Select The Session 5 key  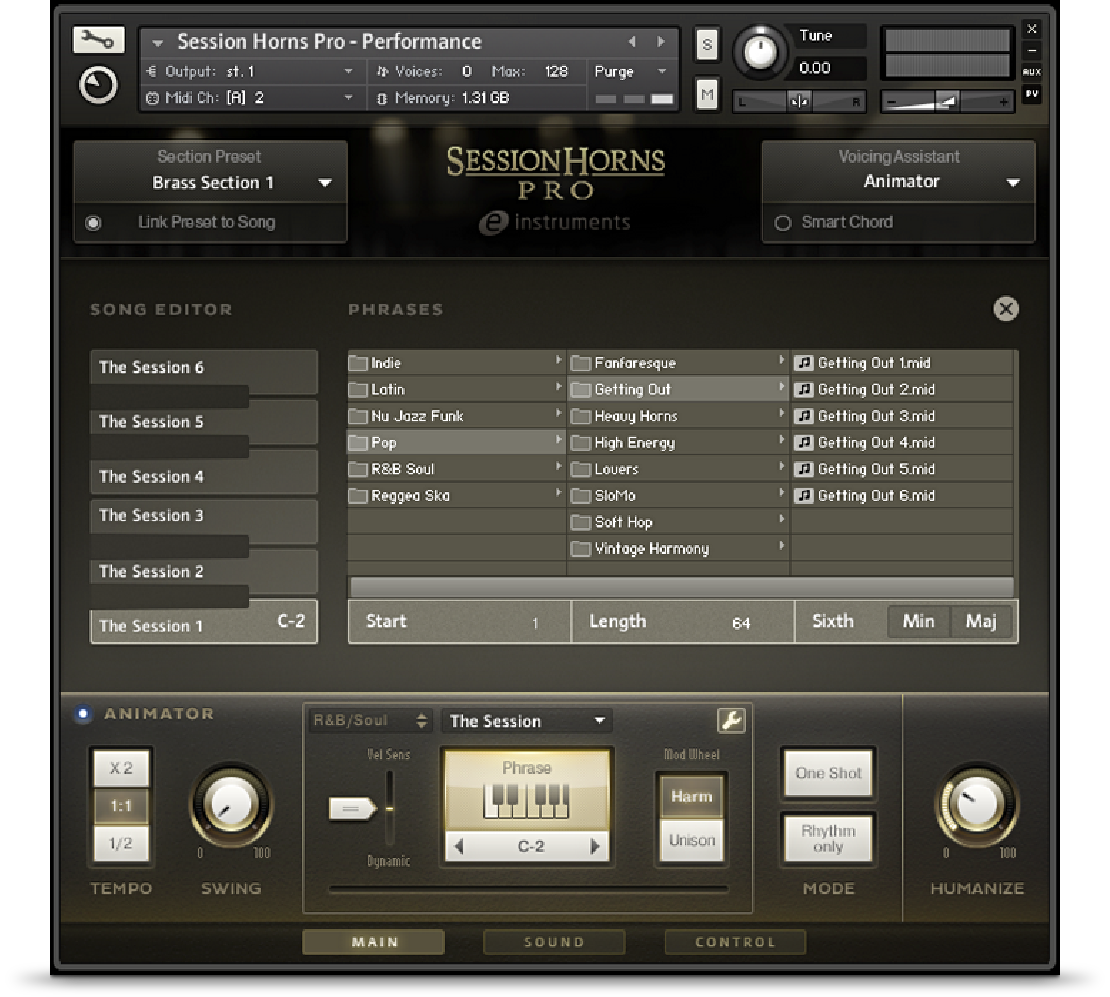204,422
